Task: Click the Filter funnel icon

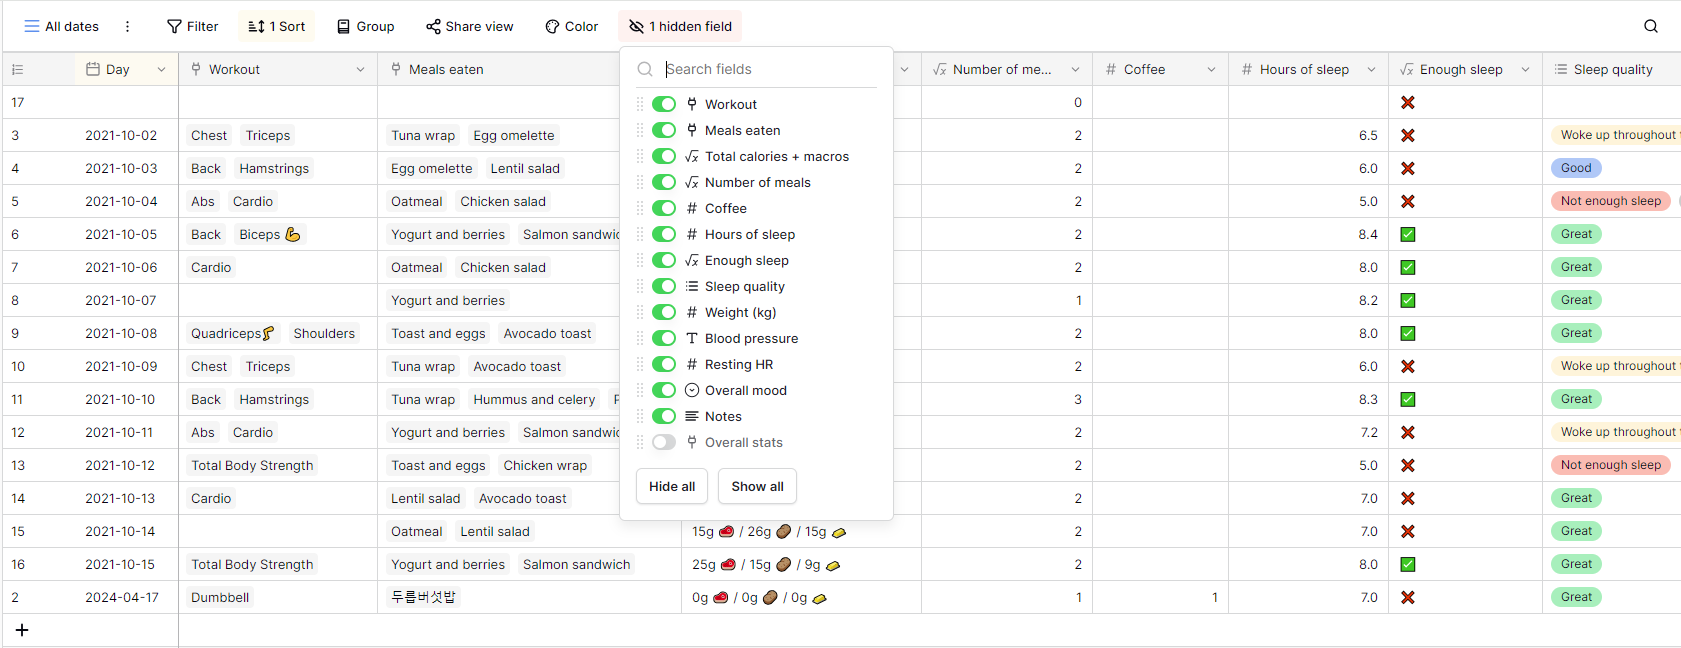Action: pyautogui.click(x=174, y=26)
